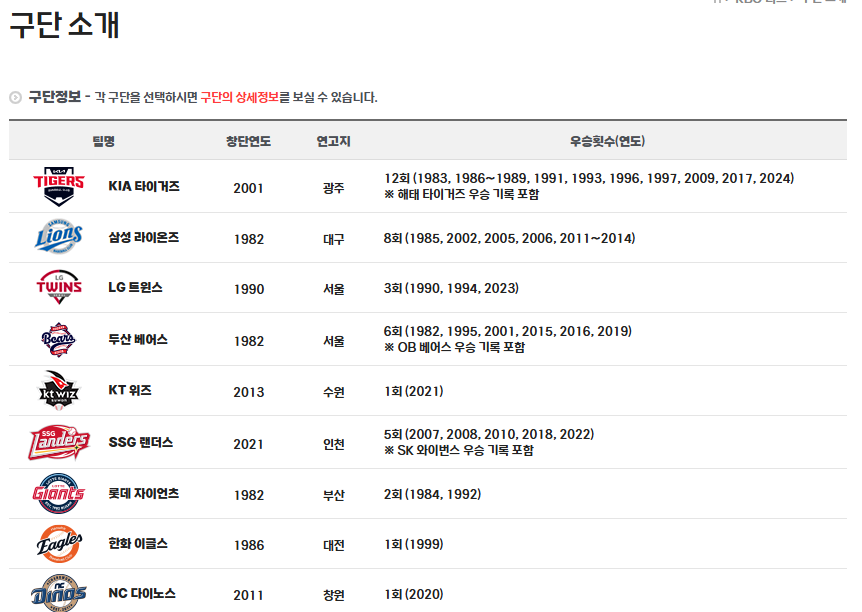Open the KIA 타이거즈 team link

coord(144,186)
